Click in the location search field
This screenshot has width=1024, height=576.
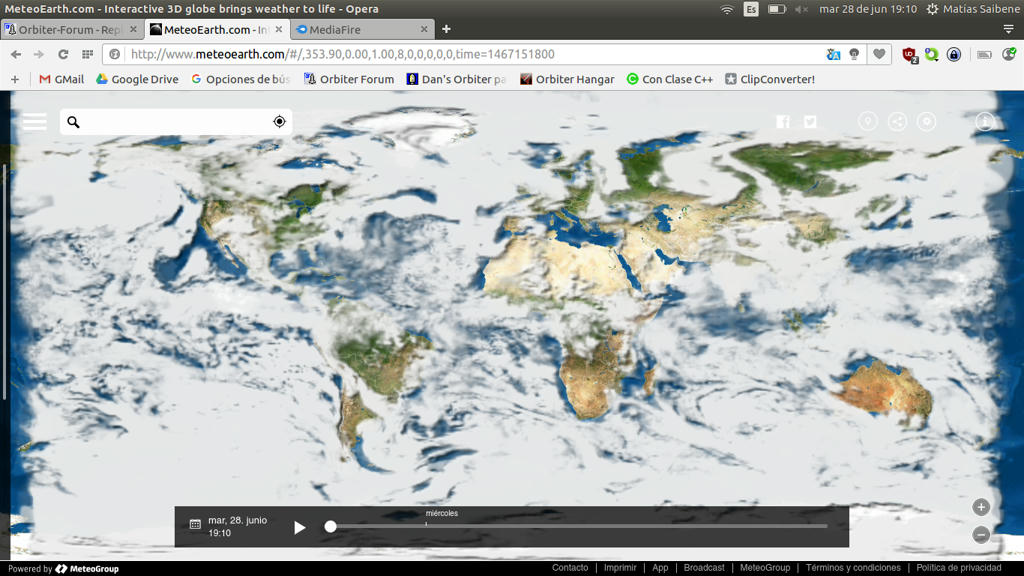point(176,122)
